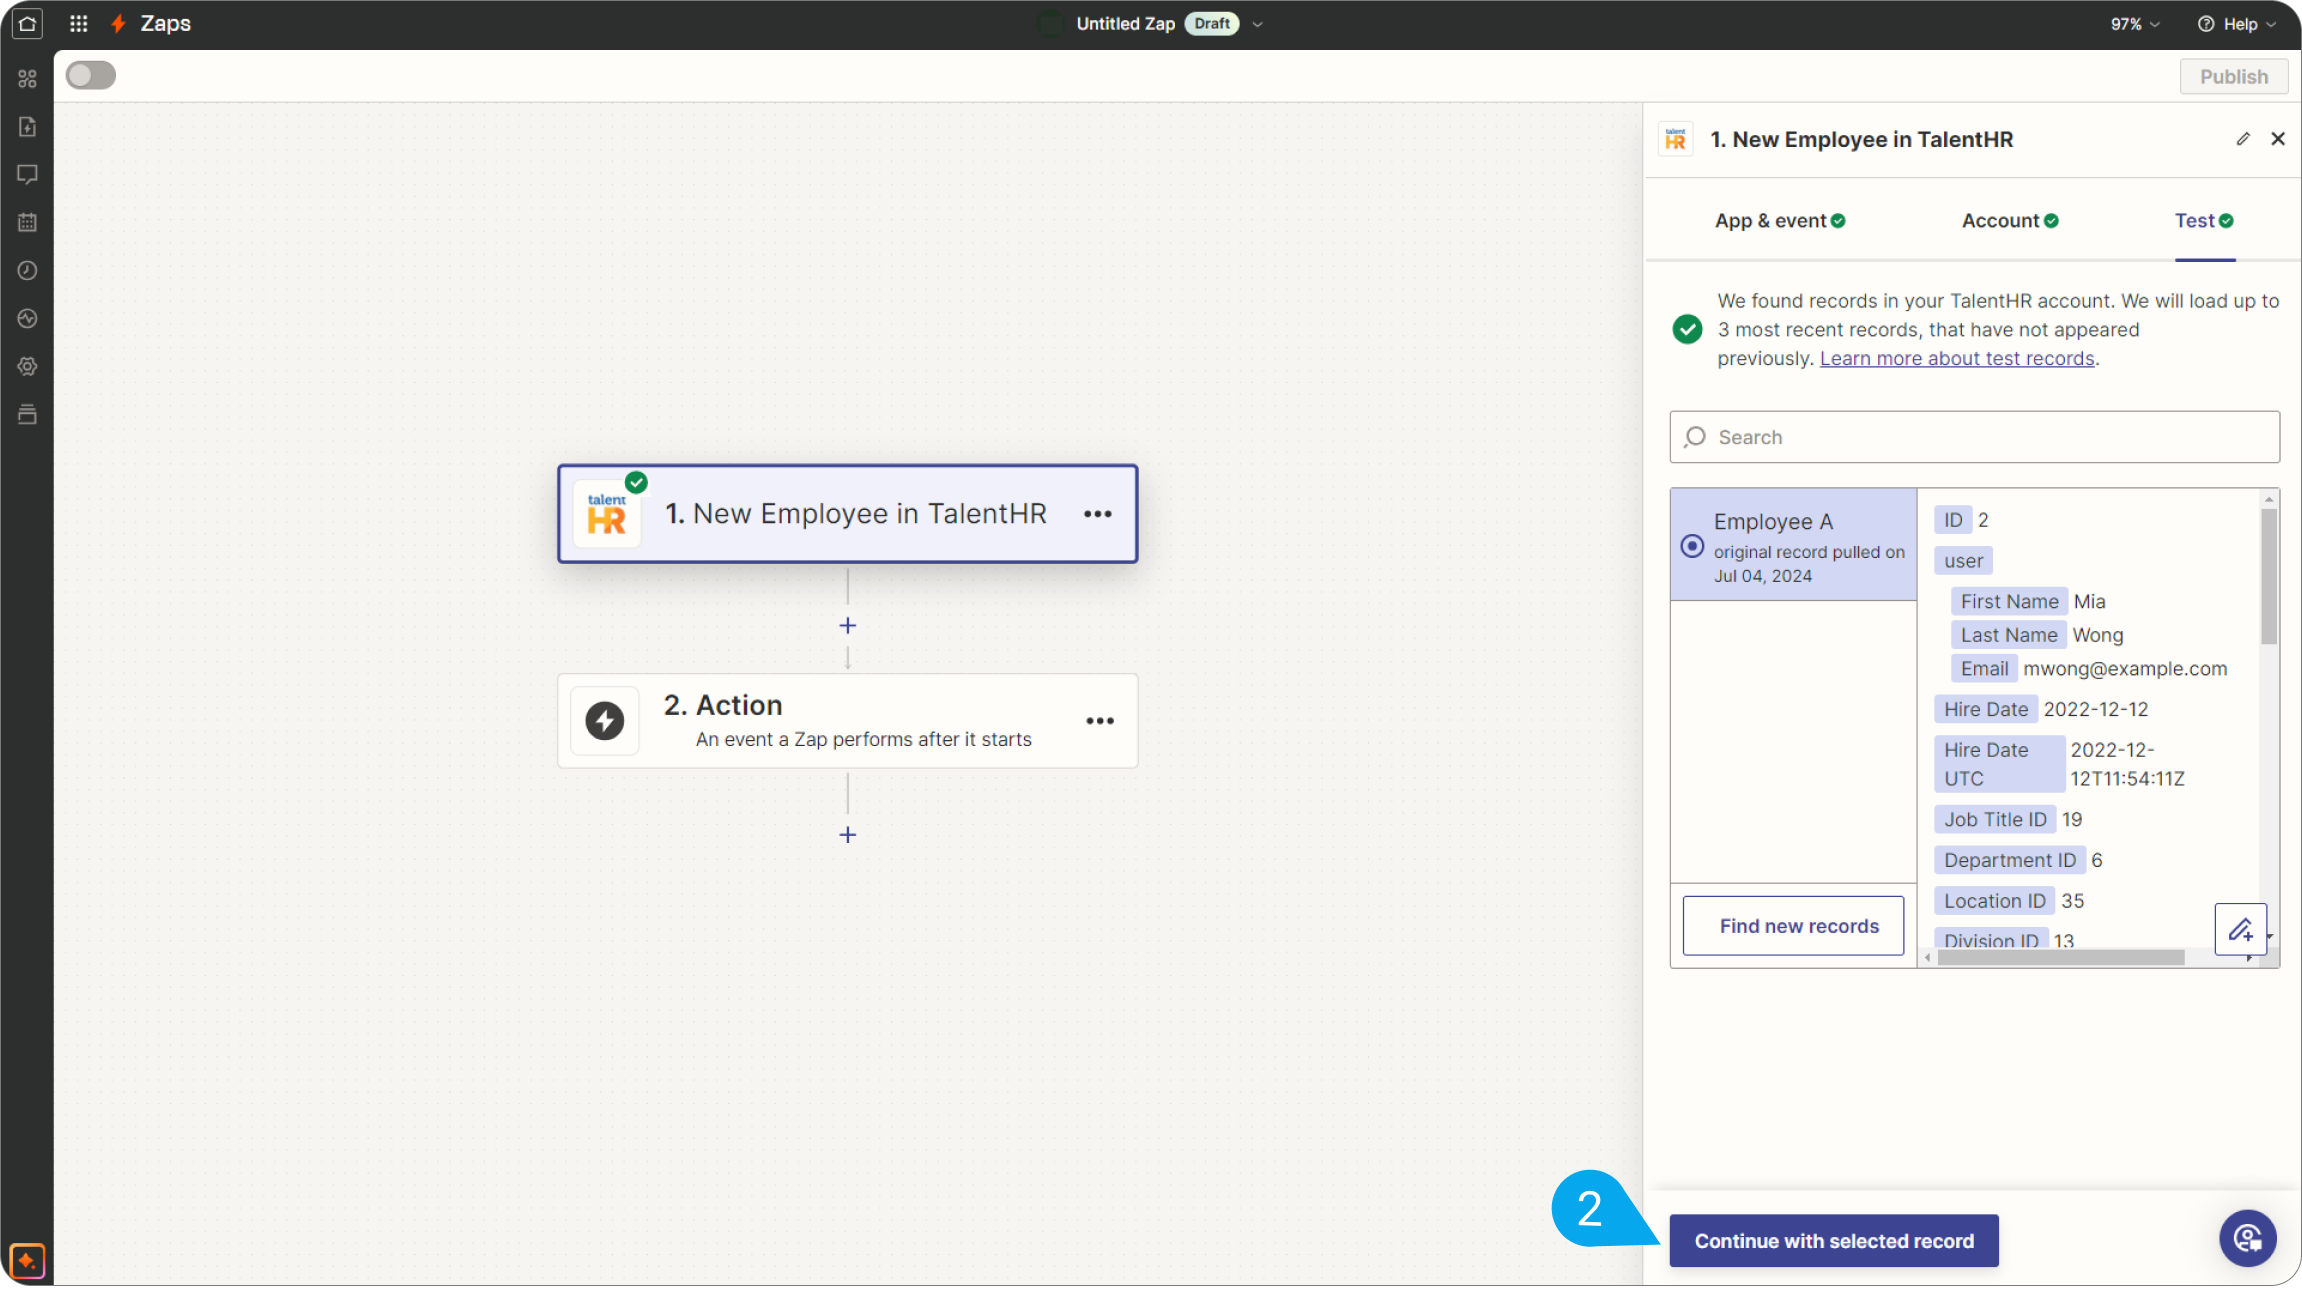Click the mwong@example.com value
This screenshot has width=2302, height=1308.
coord(2125,669)
